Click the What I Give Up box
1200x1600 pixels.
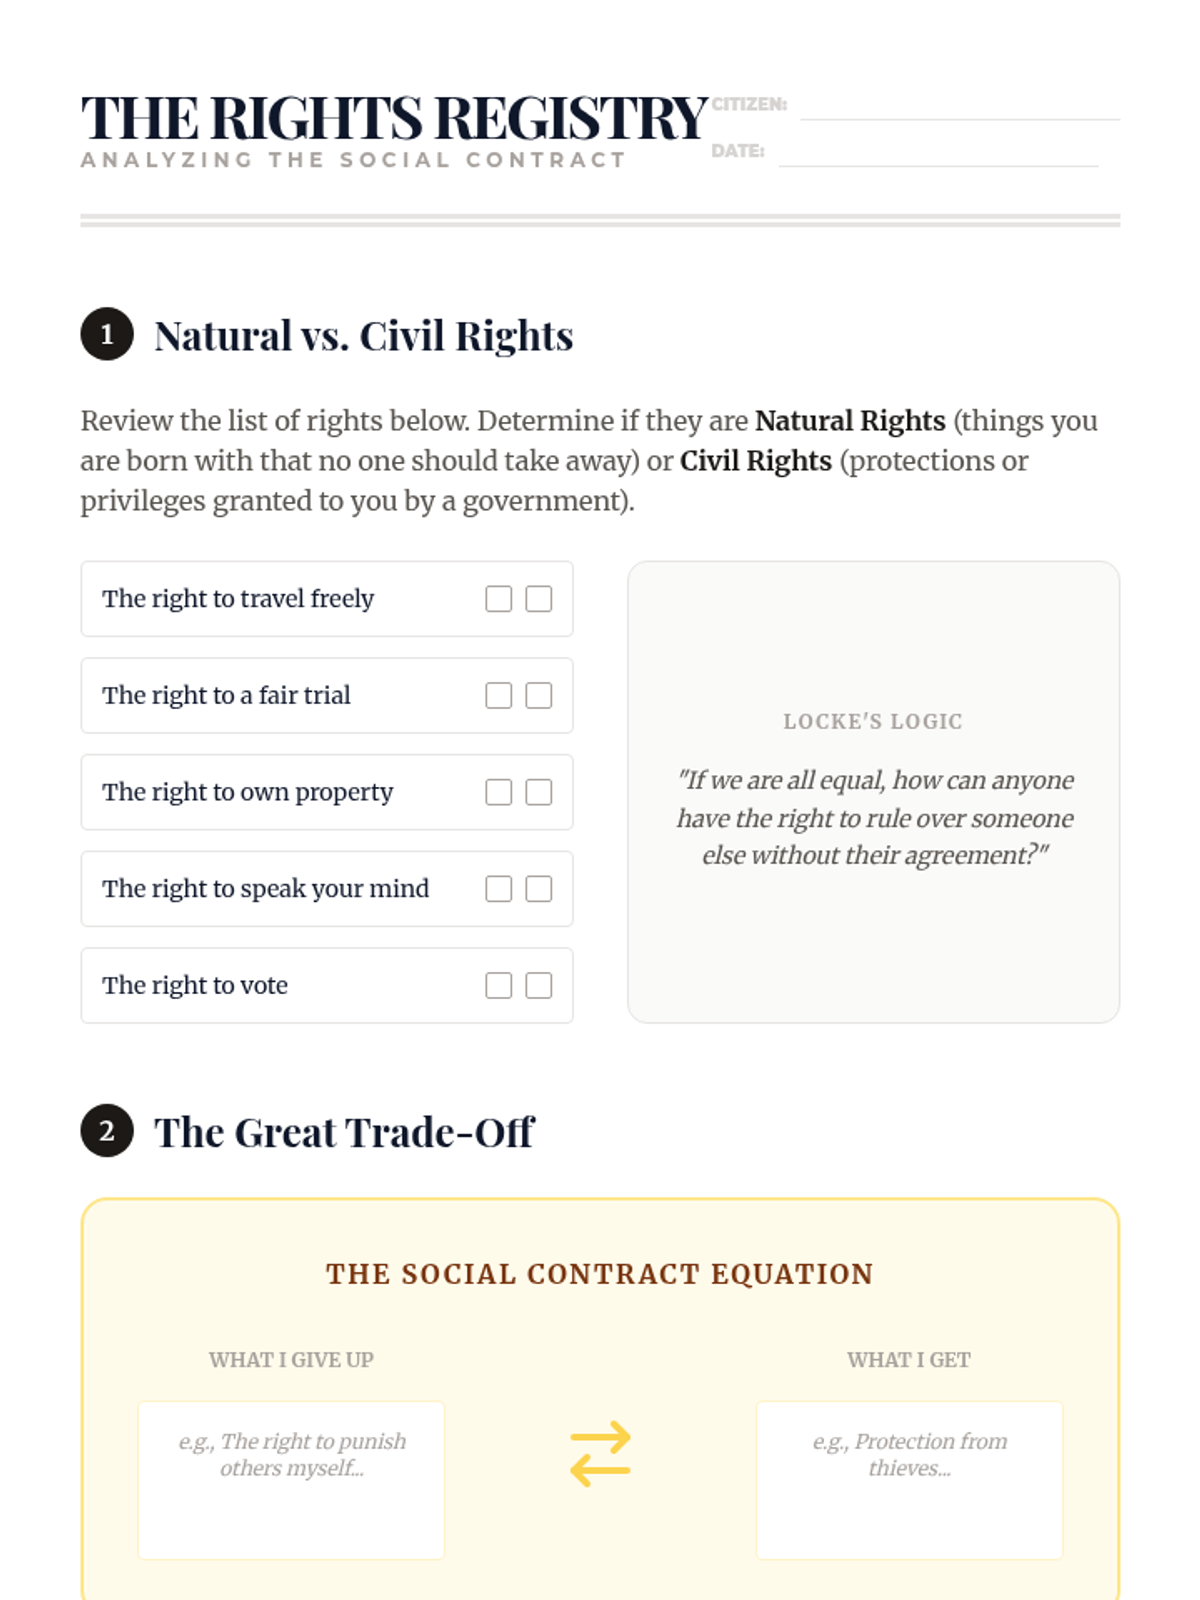pos(291,1480)
